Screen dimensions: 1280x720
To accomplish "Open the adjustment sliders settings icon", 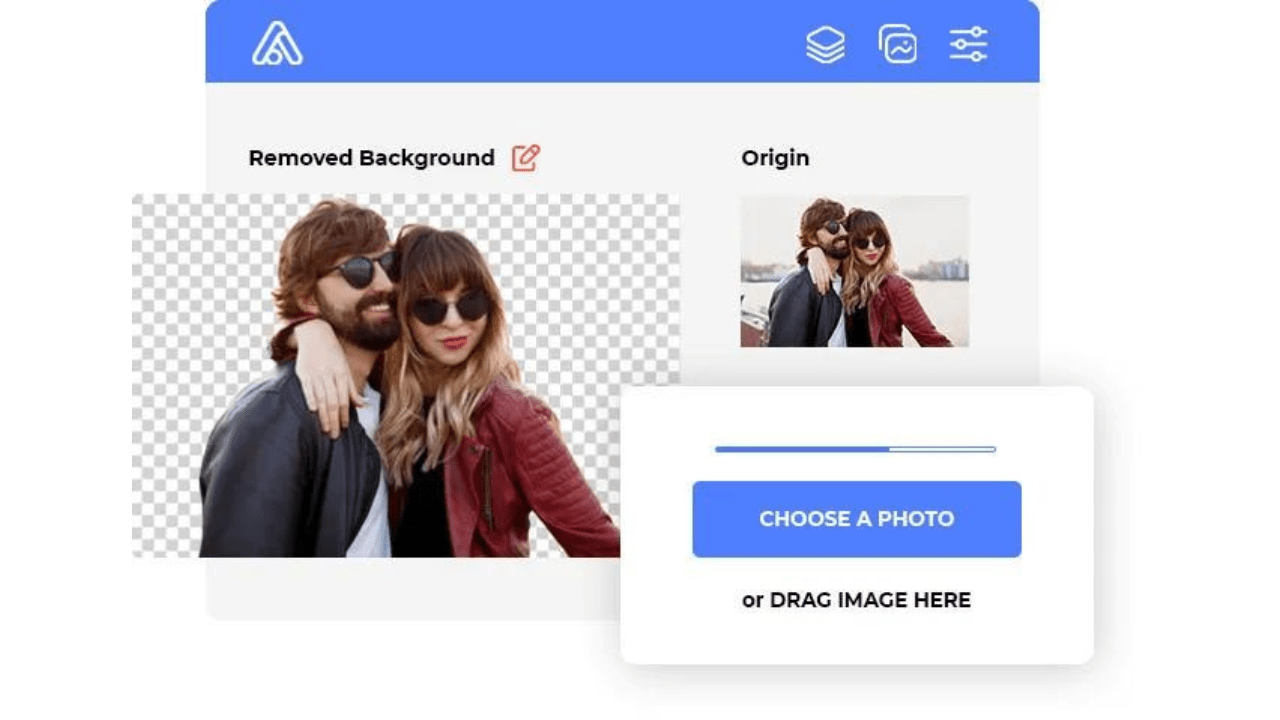I will tap(968, 43).
